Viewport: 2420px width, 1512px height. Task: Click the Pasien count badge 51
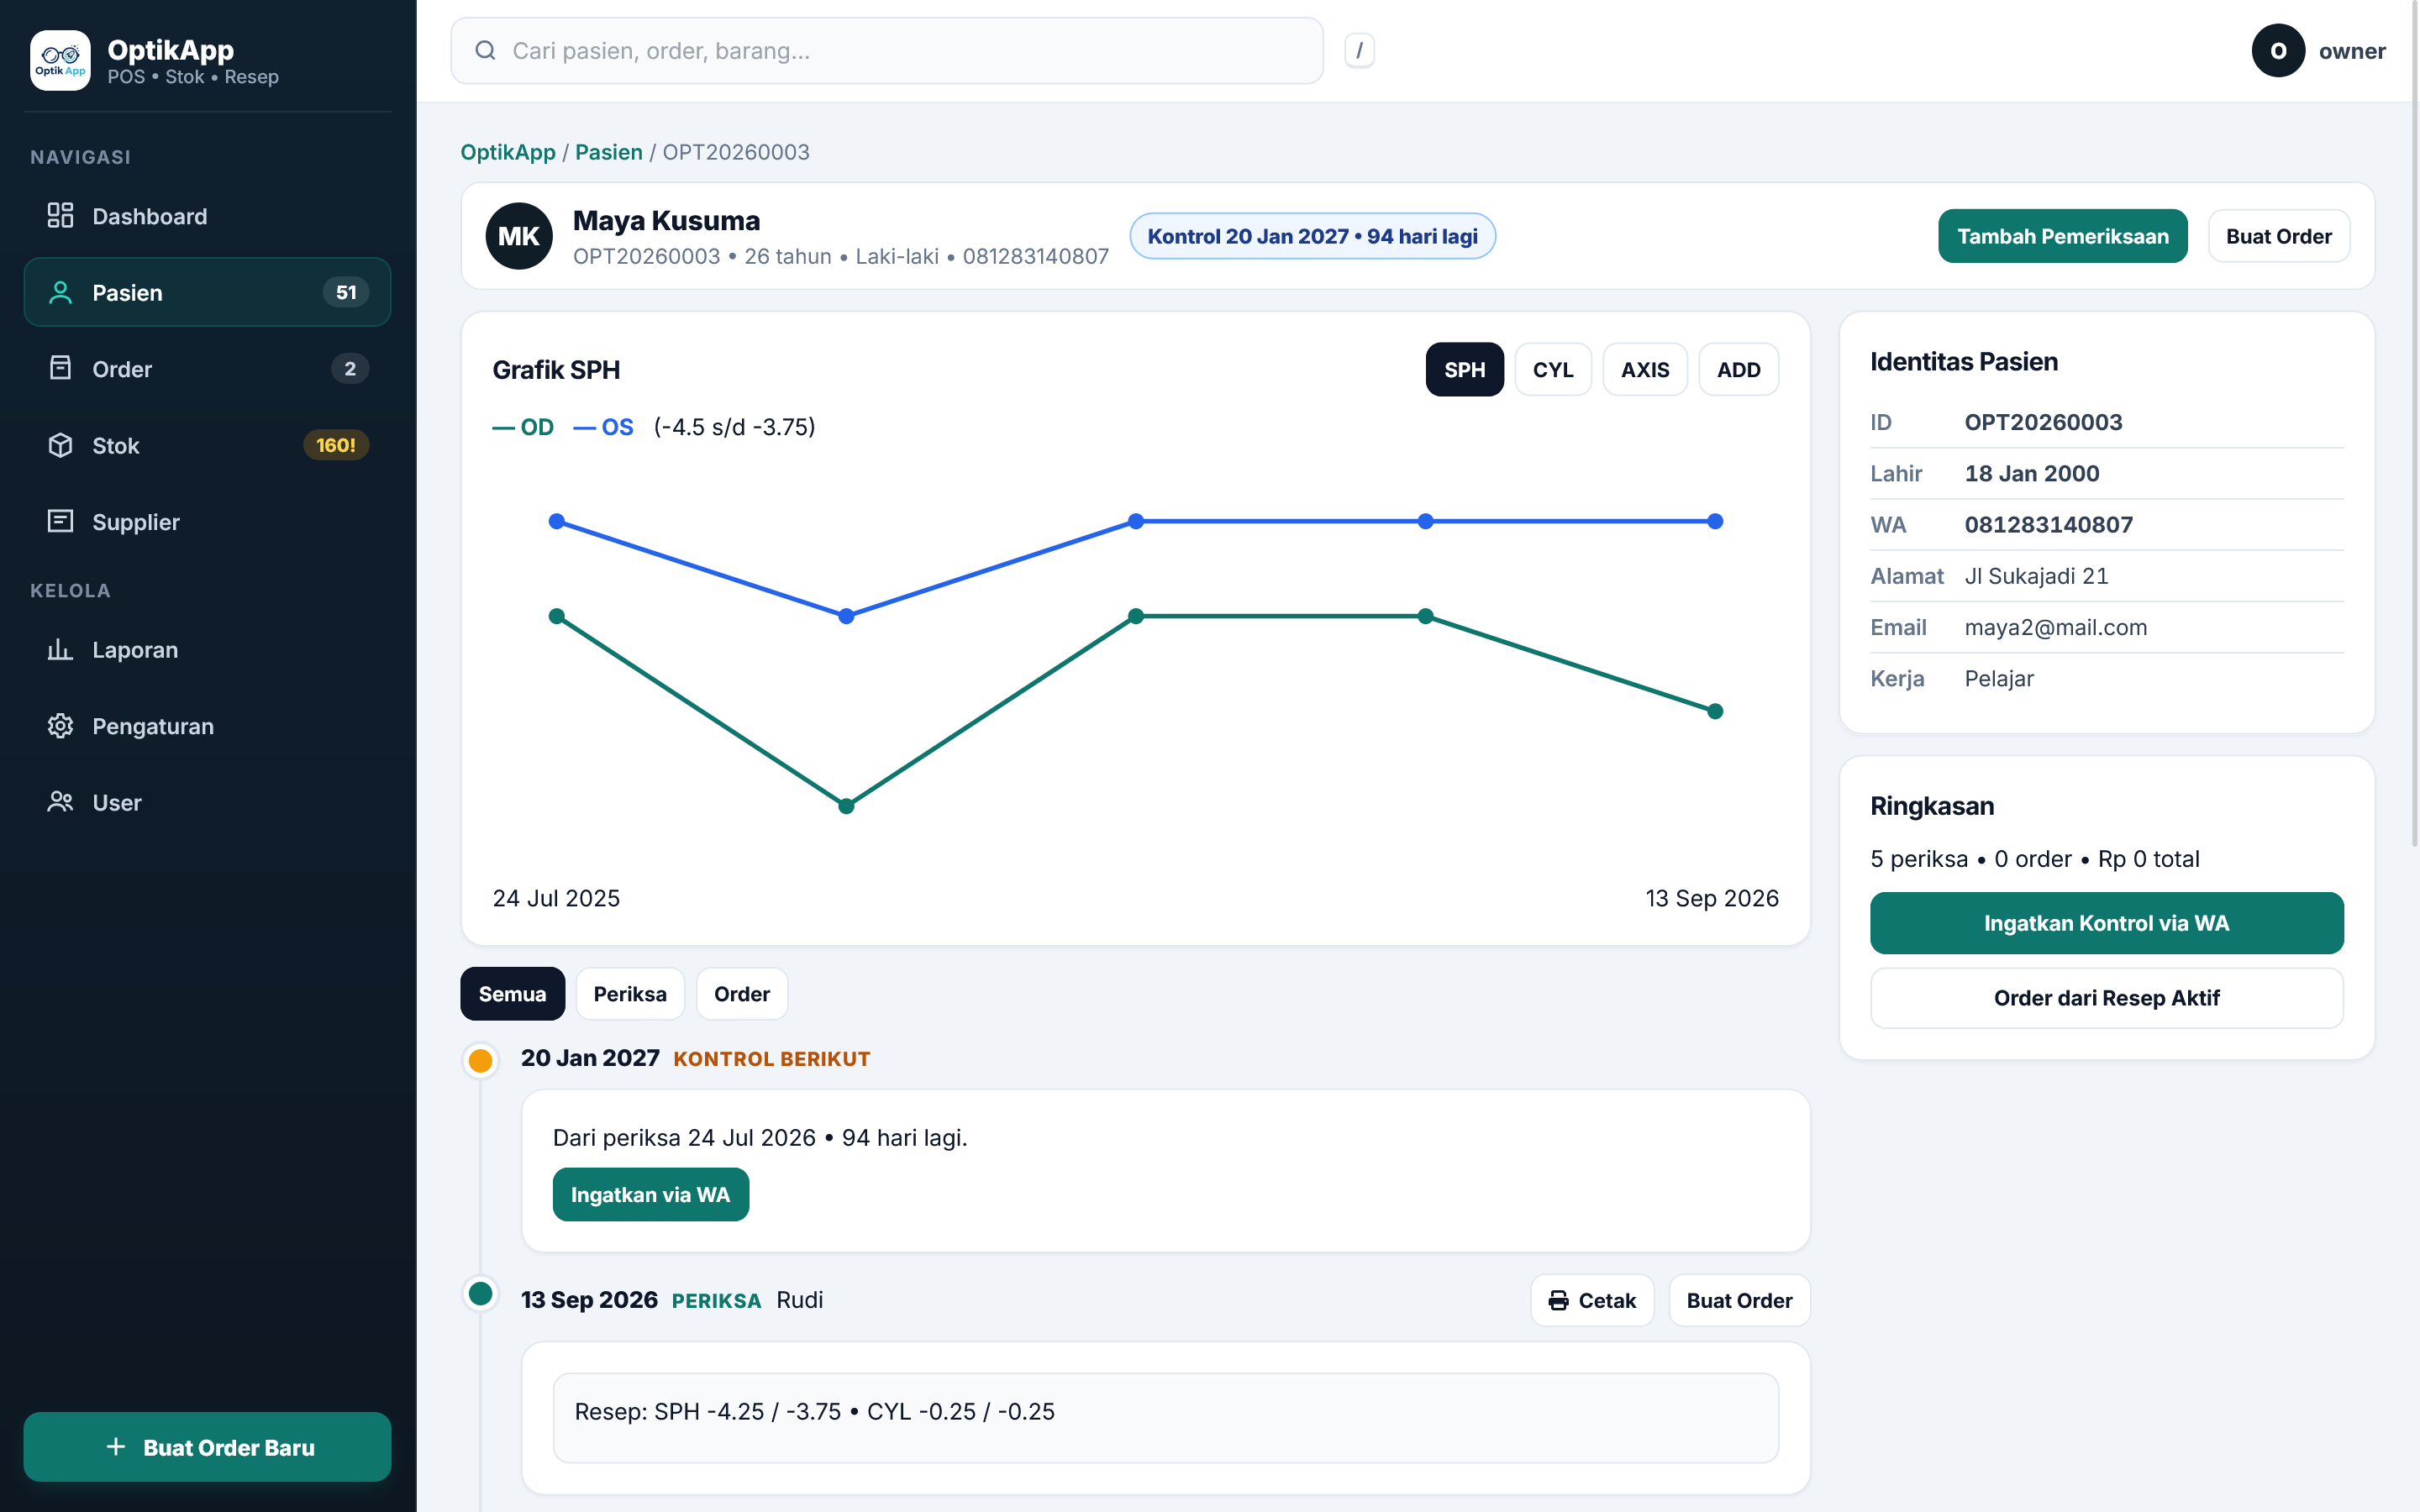tap(346, 292)
